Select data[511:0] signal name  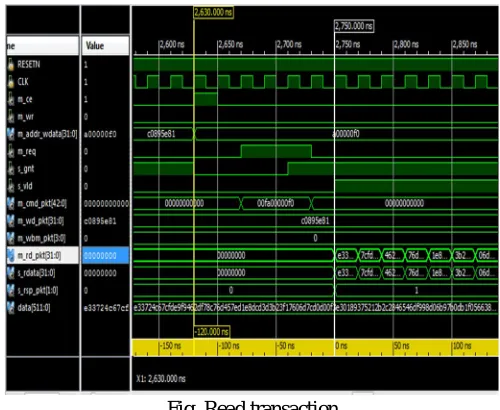point(34,308)
